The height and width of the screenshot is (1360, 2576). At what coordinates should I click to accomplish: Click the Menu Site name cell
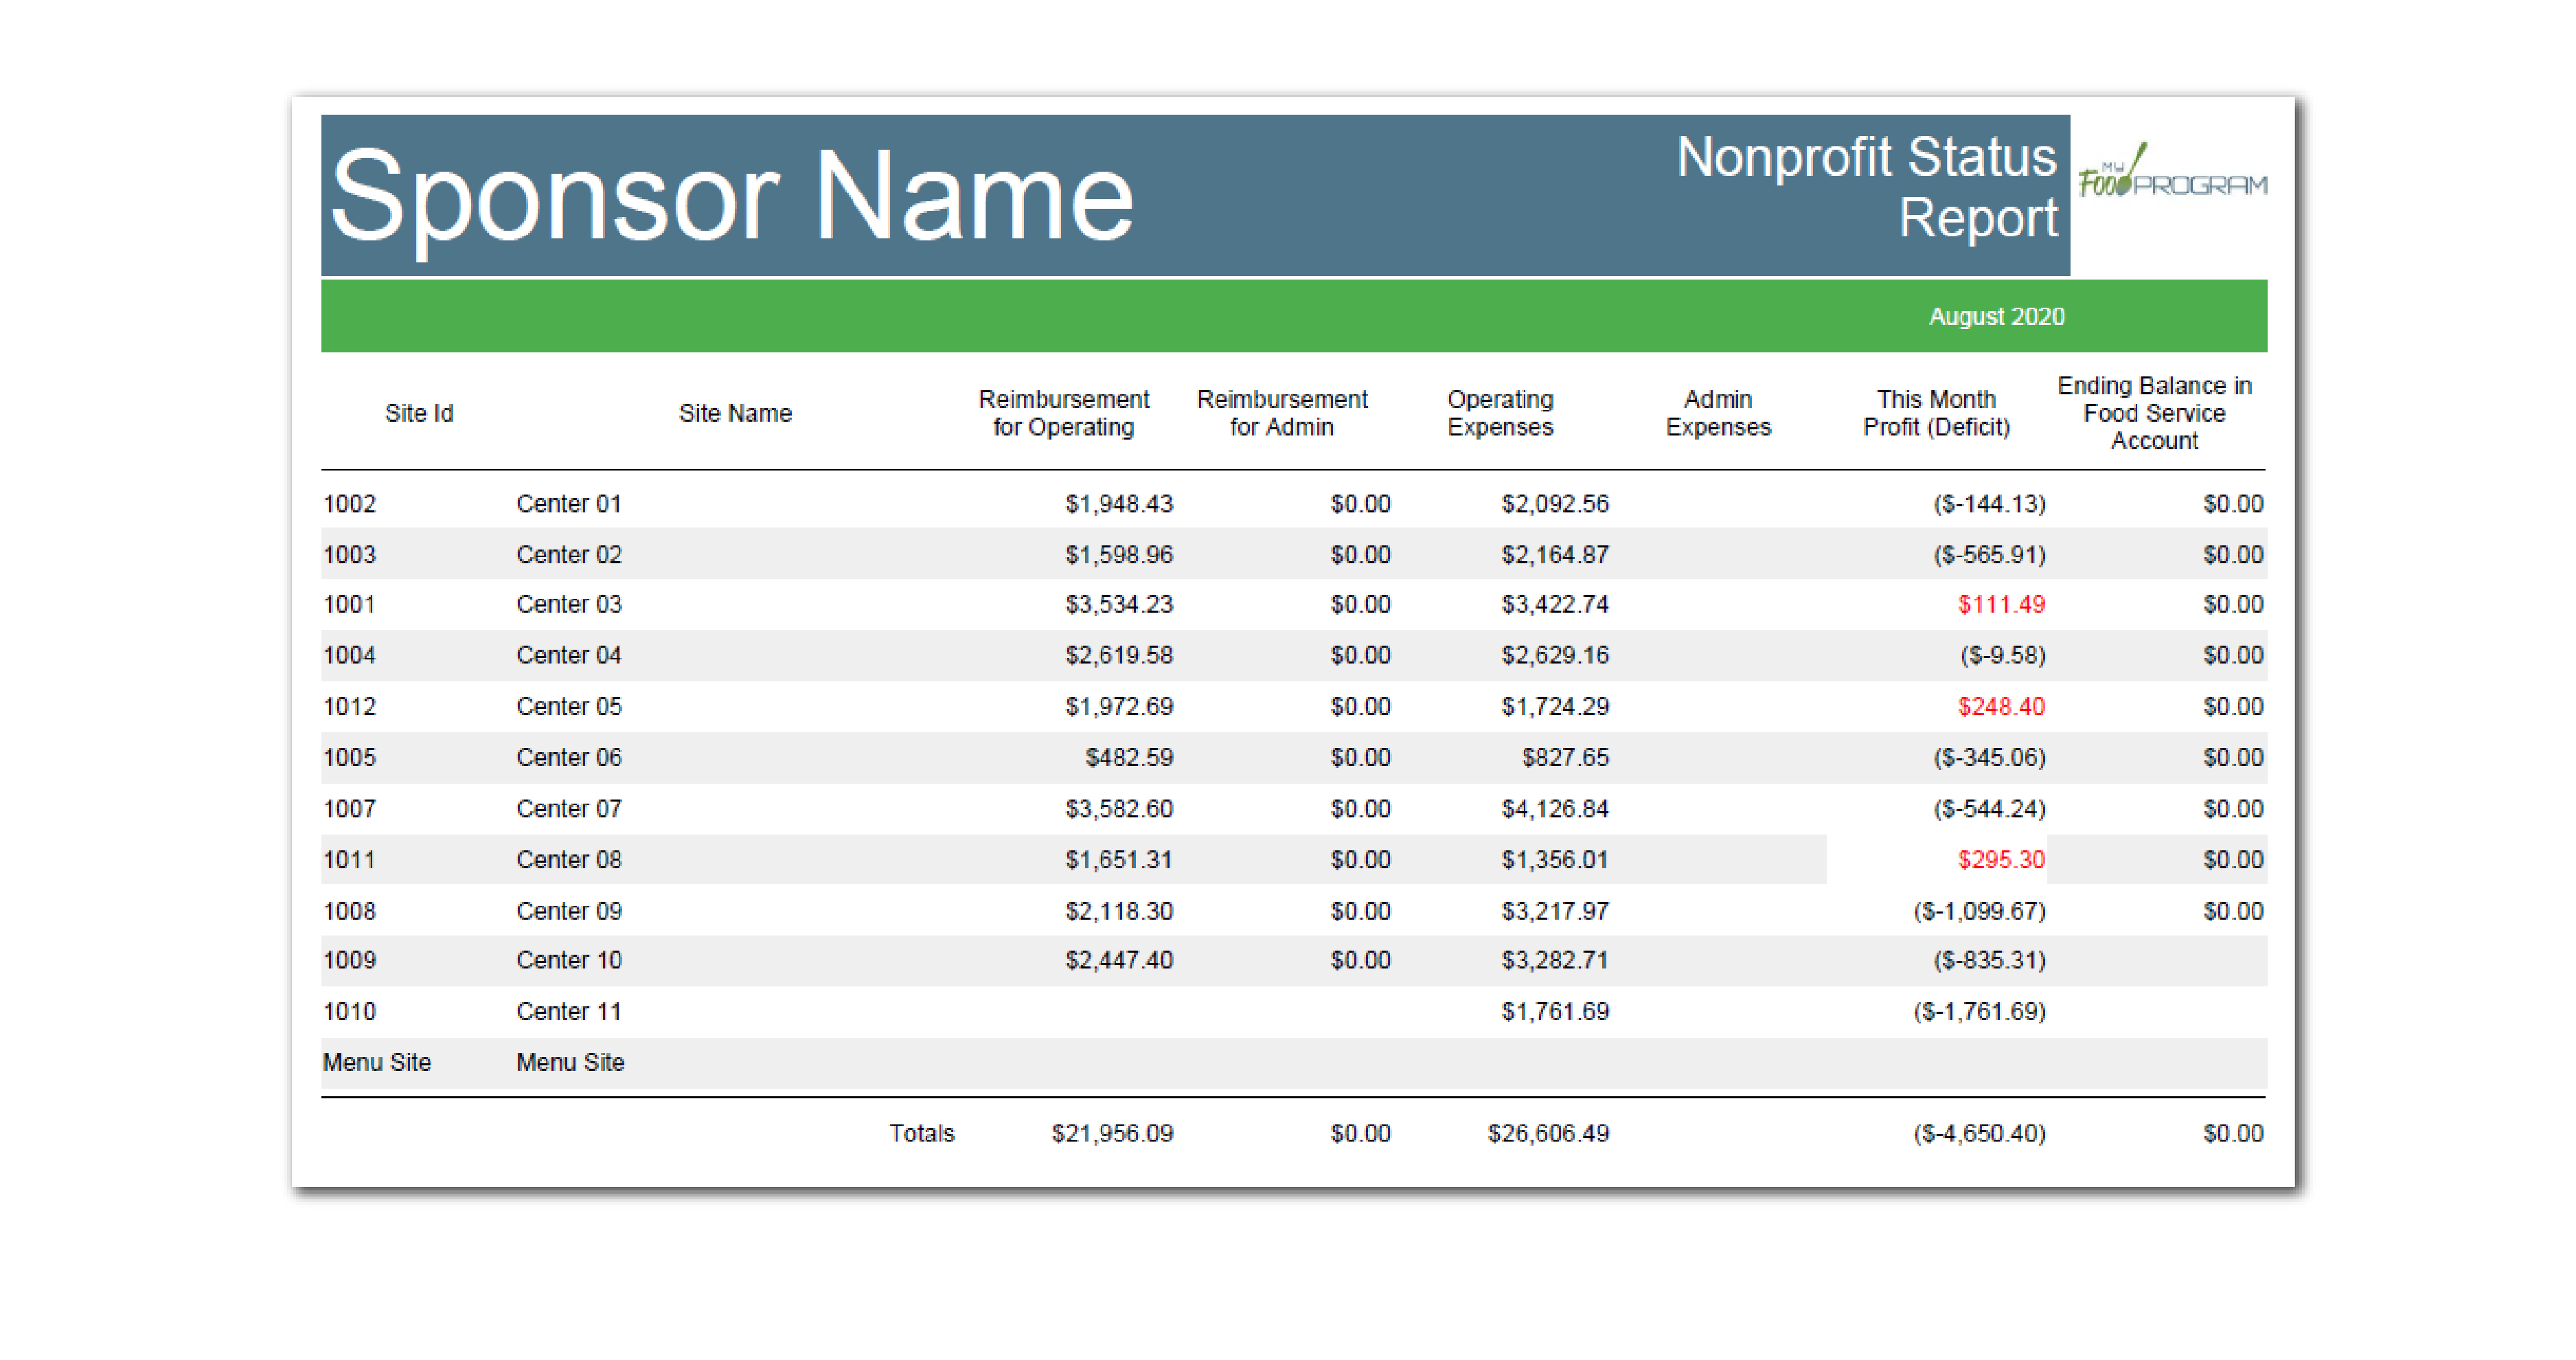[x=570, y=1062]
